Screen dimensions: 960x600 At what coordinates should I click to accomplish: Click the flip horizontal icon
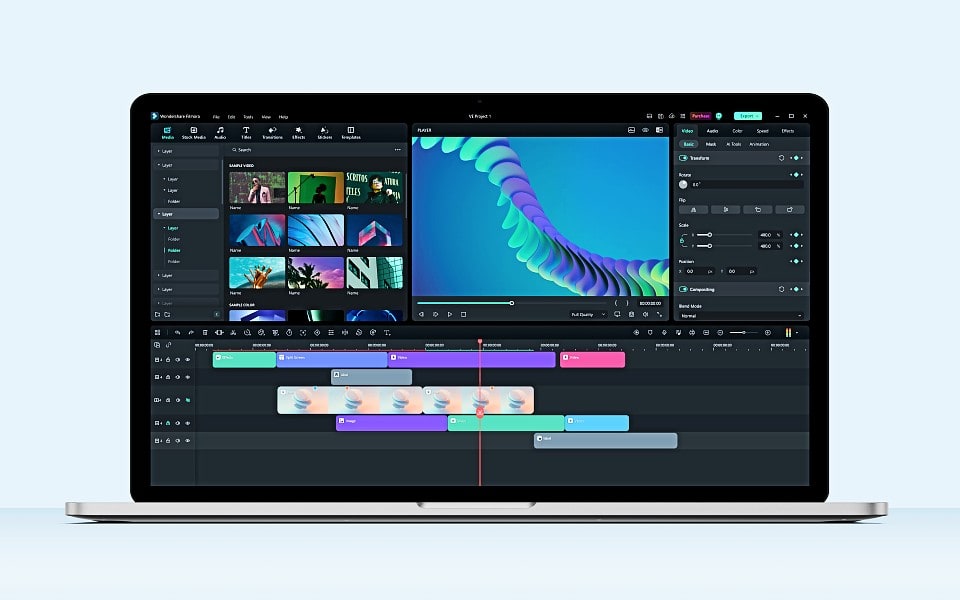pyautogui.click(x=693, y=210)
